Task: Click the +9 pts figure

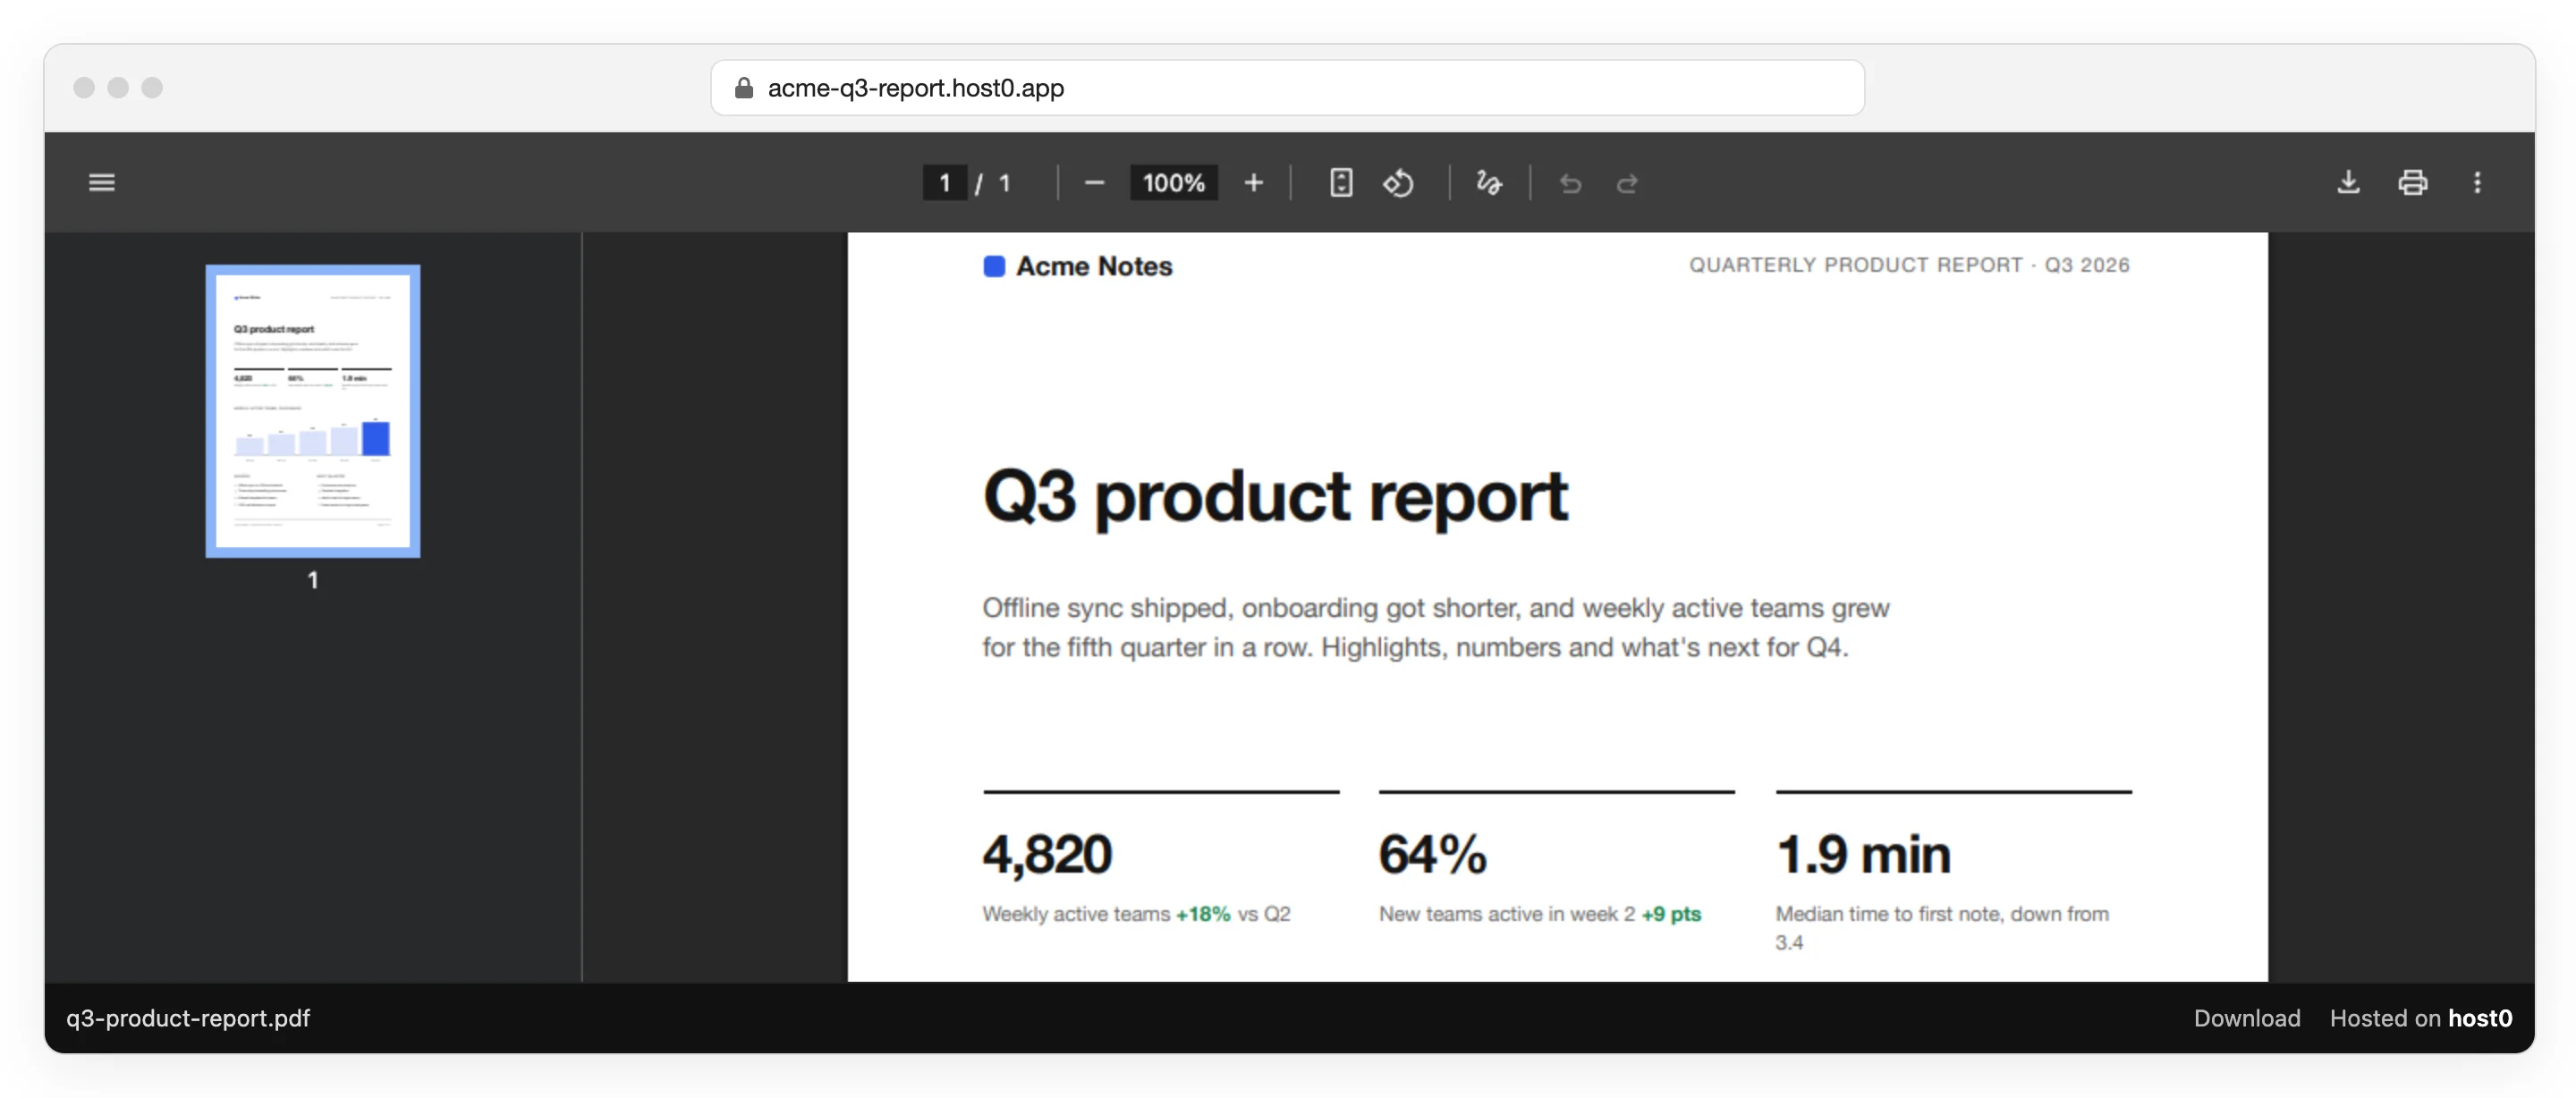Action: 1670,914
